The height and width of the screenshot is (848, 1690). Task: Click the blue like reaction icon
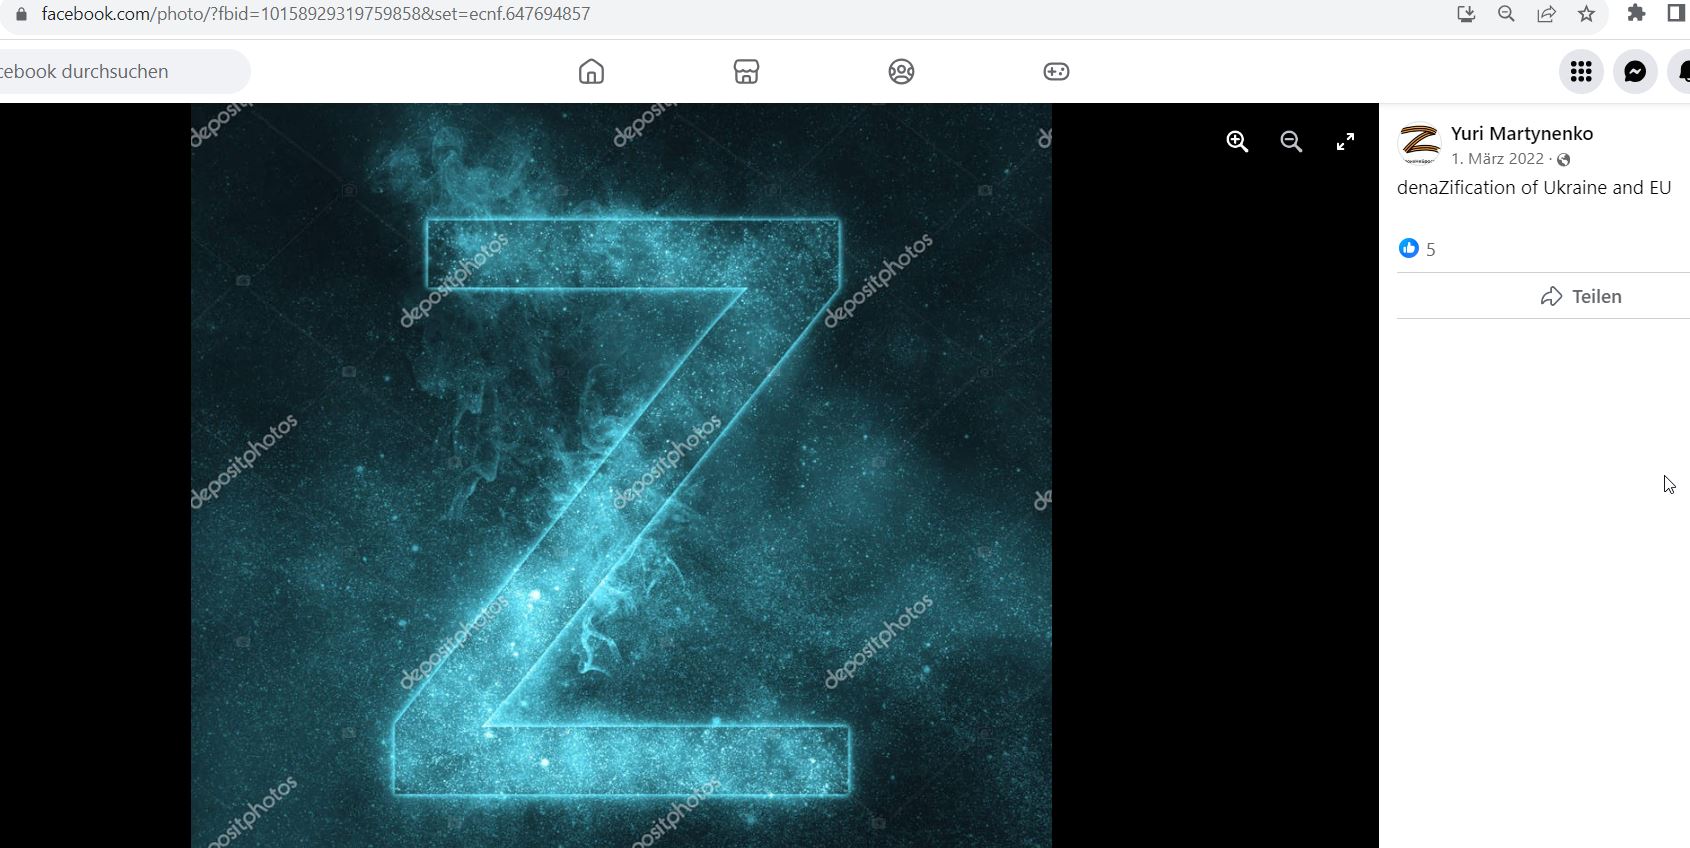click(x=1408, y=248)
